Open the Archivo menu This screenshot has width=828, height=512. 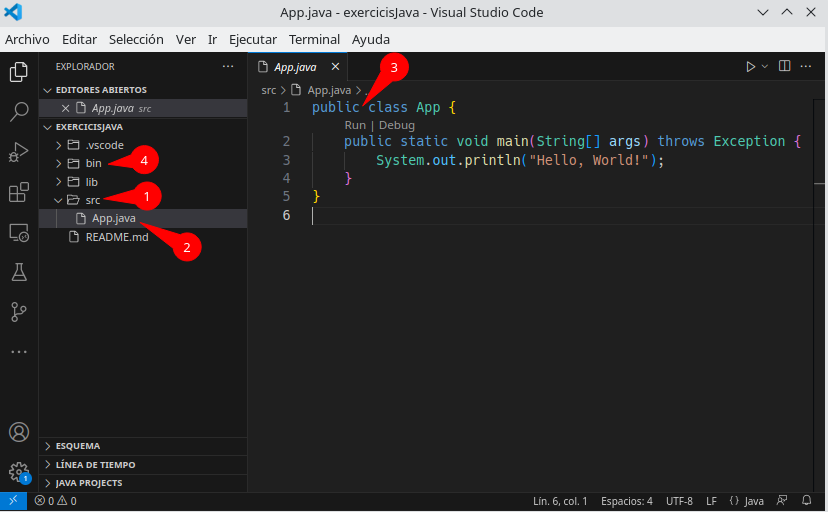[x=27, y=40]
